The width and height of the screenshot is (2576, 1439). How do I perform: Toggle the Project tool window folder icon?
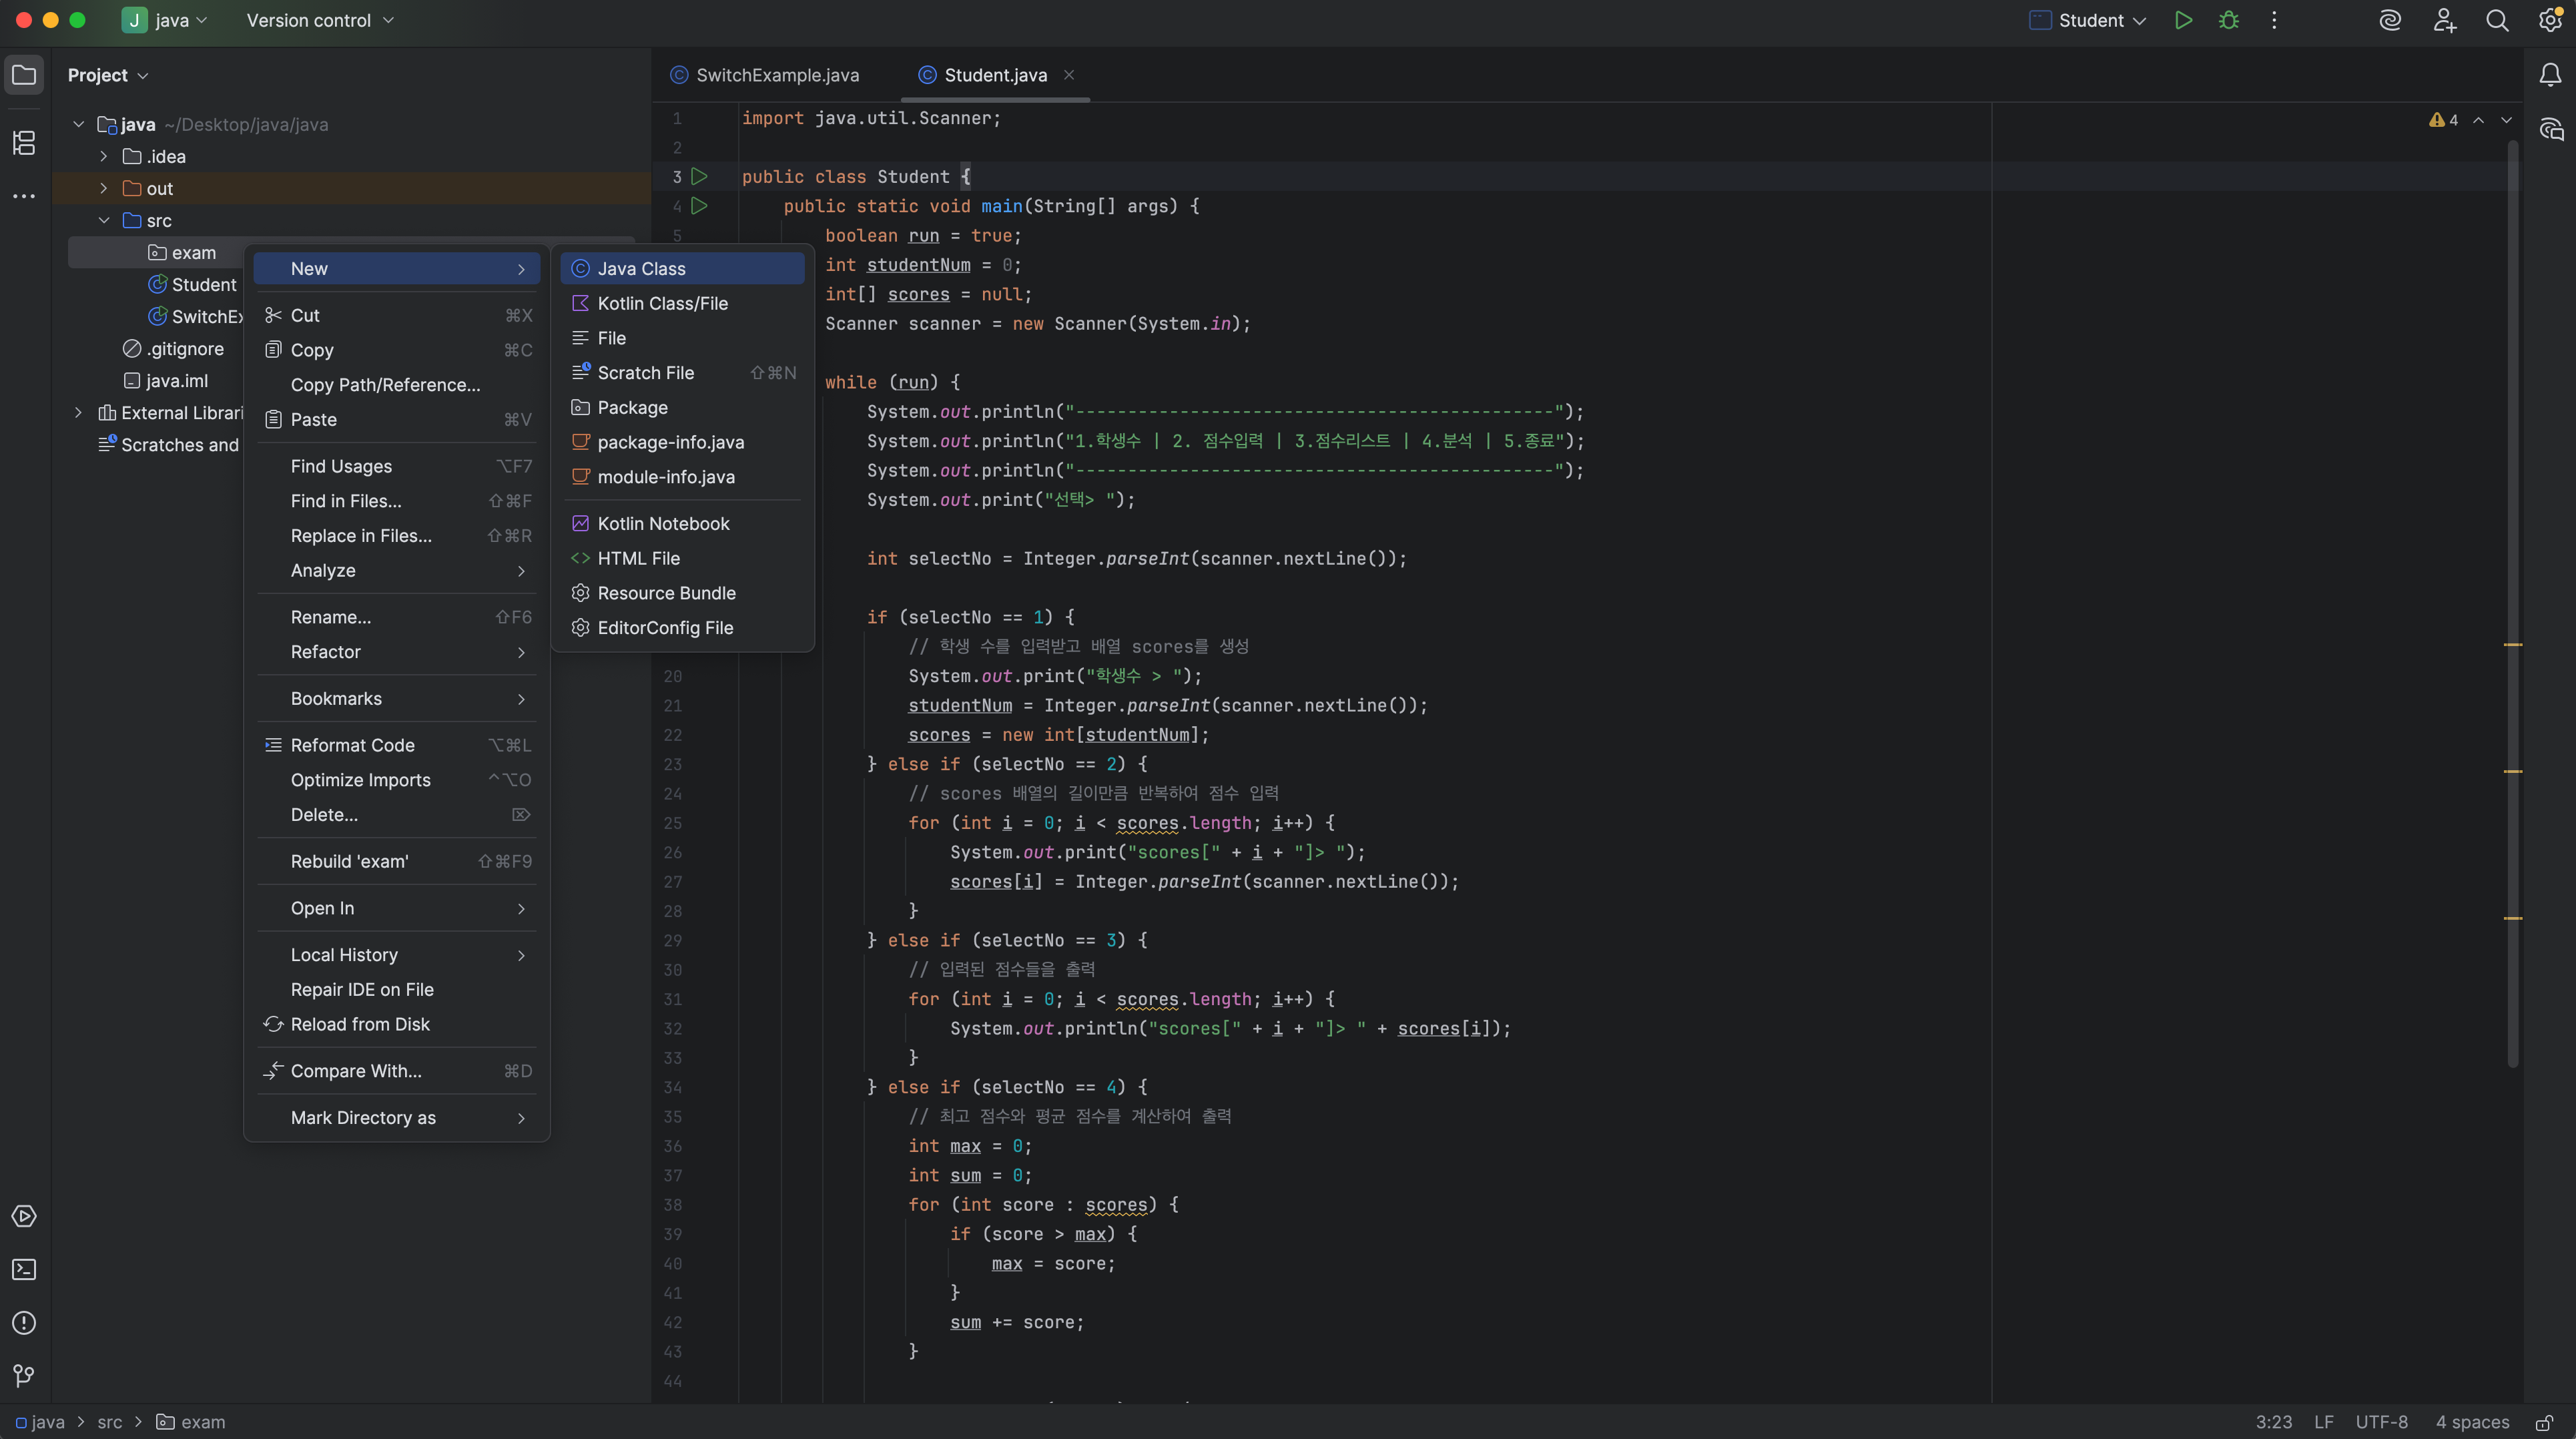click(x=24, y=75)
